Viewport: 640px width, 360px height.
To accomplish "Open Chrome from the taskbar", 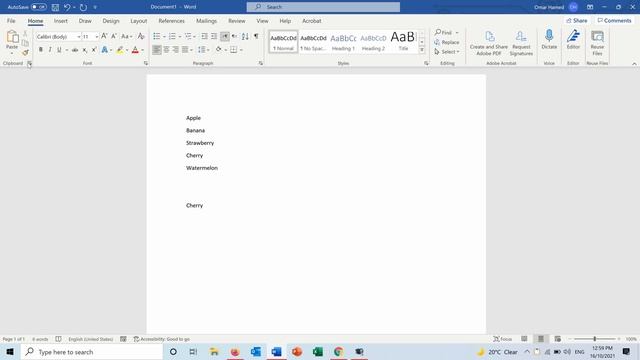I will [x=338, y=351].
